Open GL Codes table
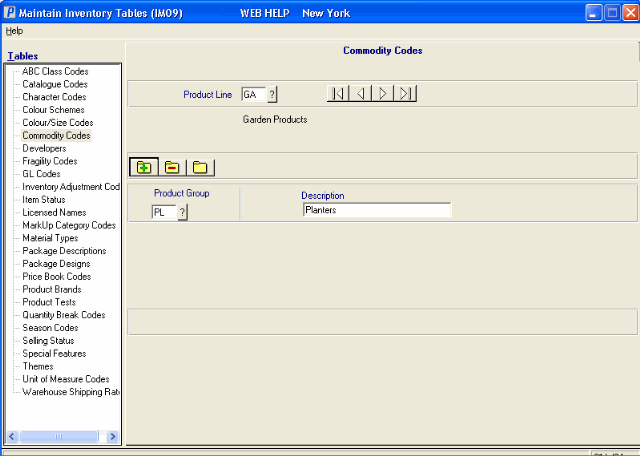The height and width of the screenshot is (456, 640). click(x=41, y=174)
